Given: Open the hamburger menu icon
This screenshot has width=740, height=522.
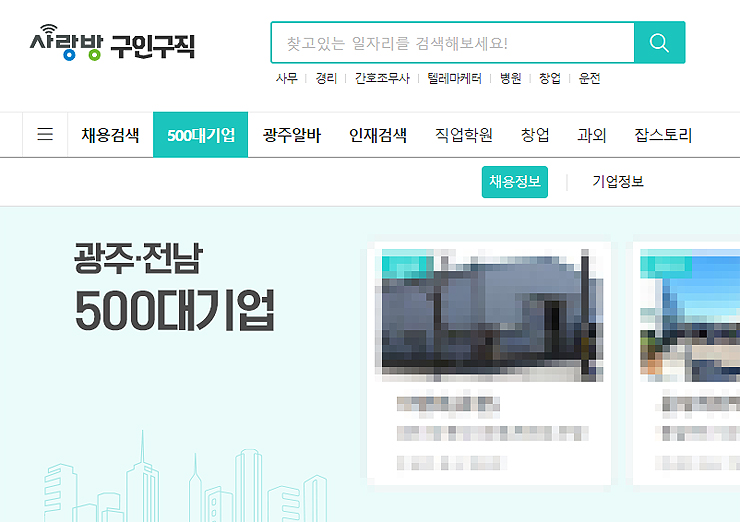Looking at the screenshot, I should pos(45,135).
